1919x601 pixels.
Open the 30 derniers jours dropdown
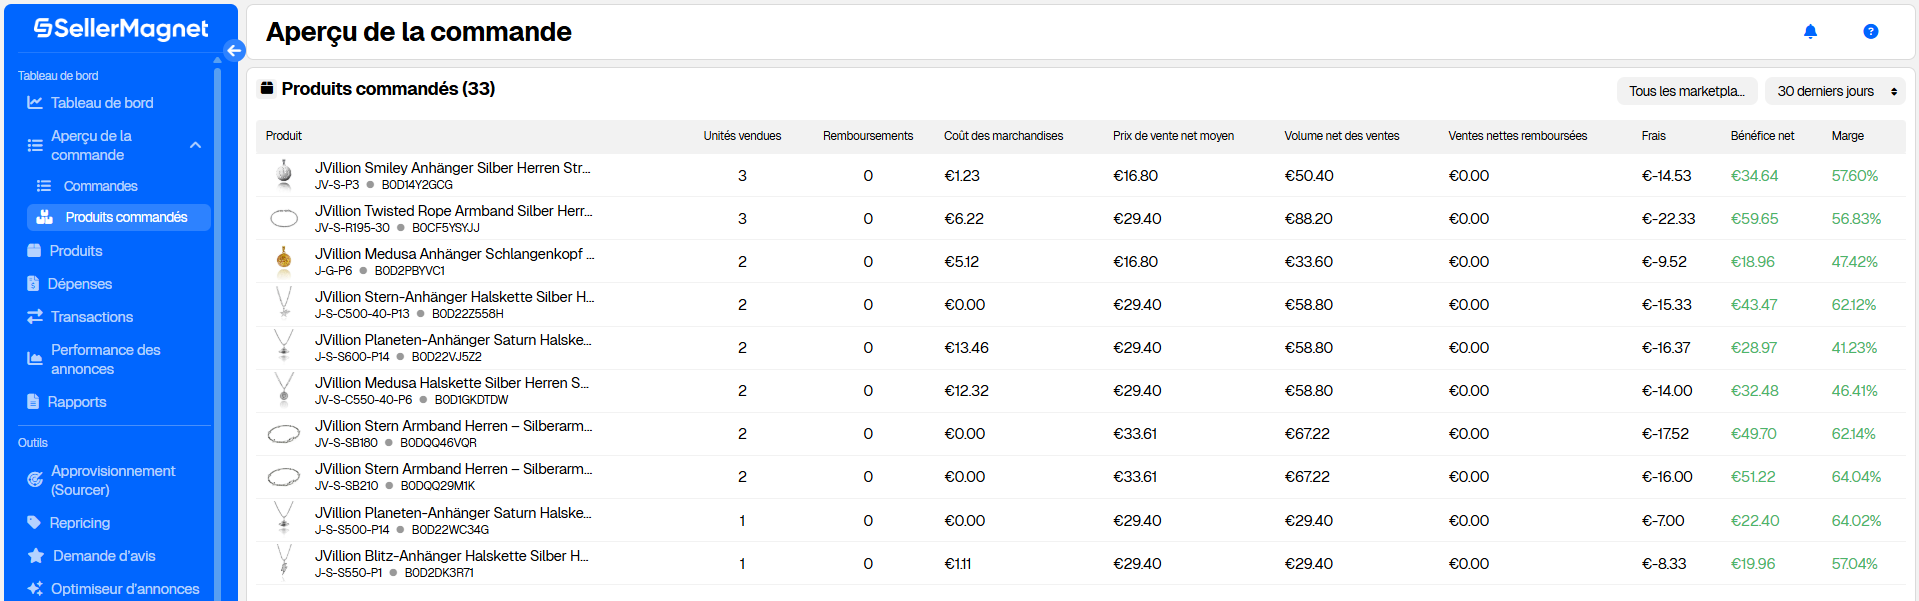1835,91
